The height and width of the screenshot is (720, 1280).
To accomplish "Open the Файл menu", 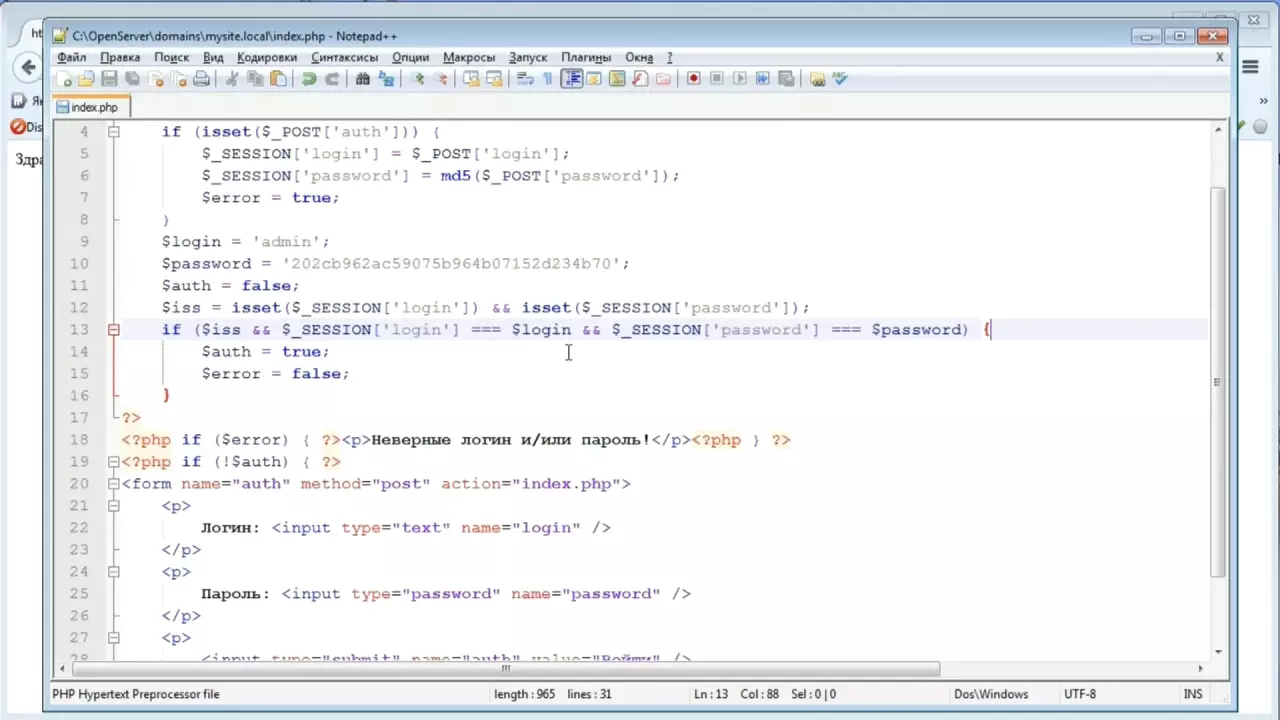I will (x=72, y=57).
